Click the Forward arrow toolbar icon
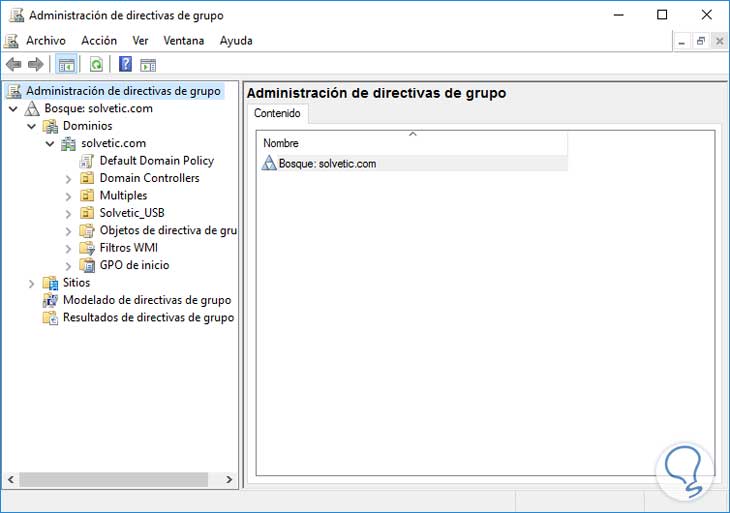The width and height of the screenshot is (730, 513). pyautogui.click(x=36, y=64)
